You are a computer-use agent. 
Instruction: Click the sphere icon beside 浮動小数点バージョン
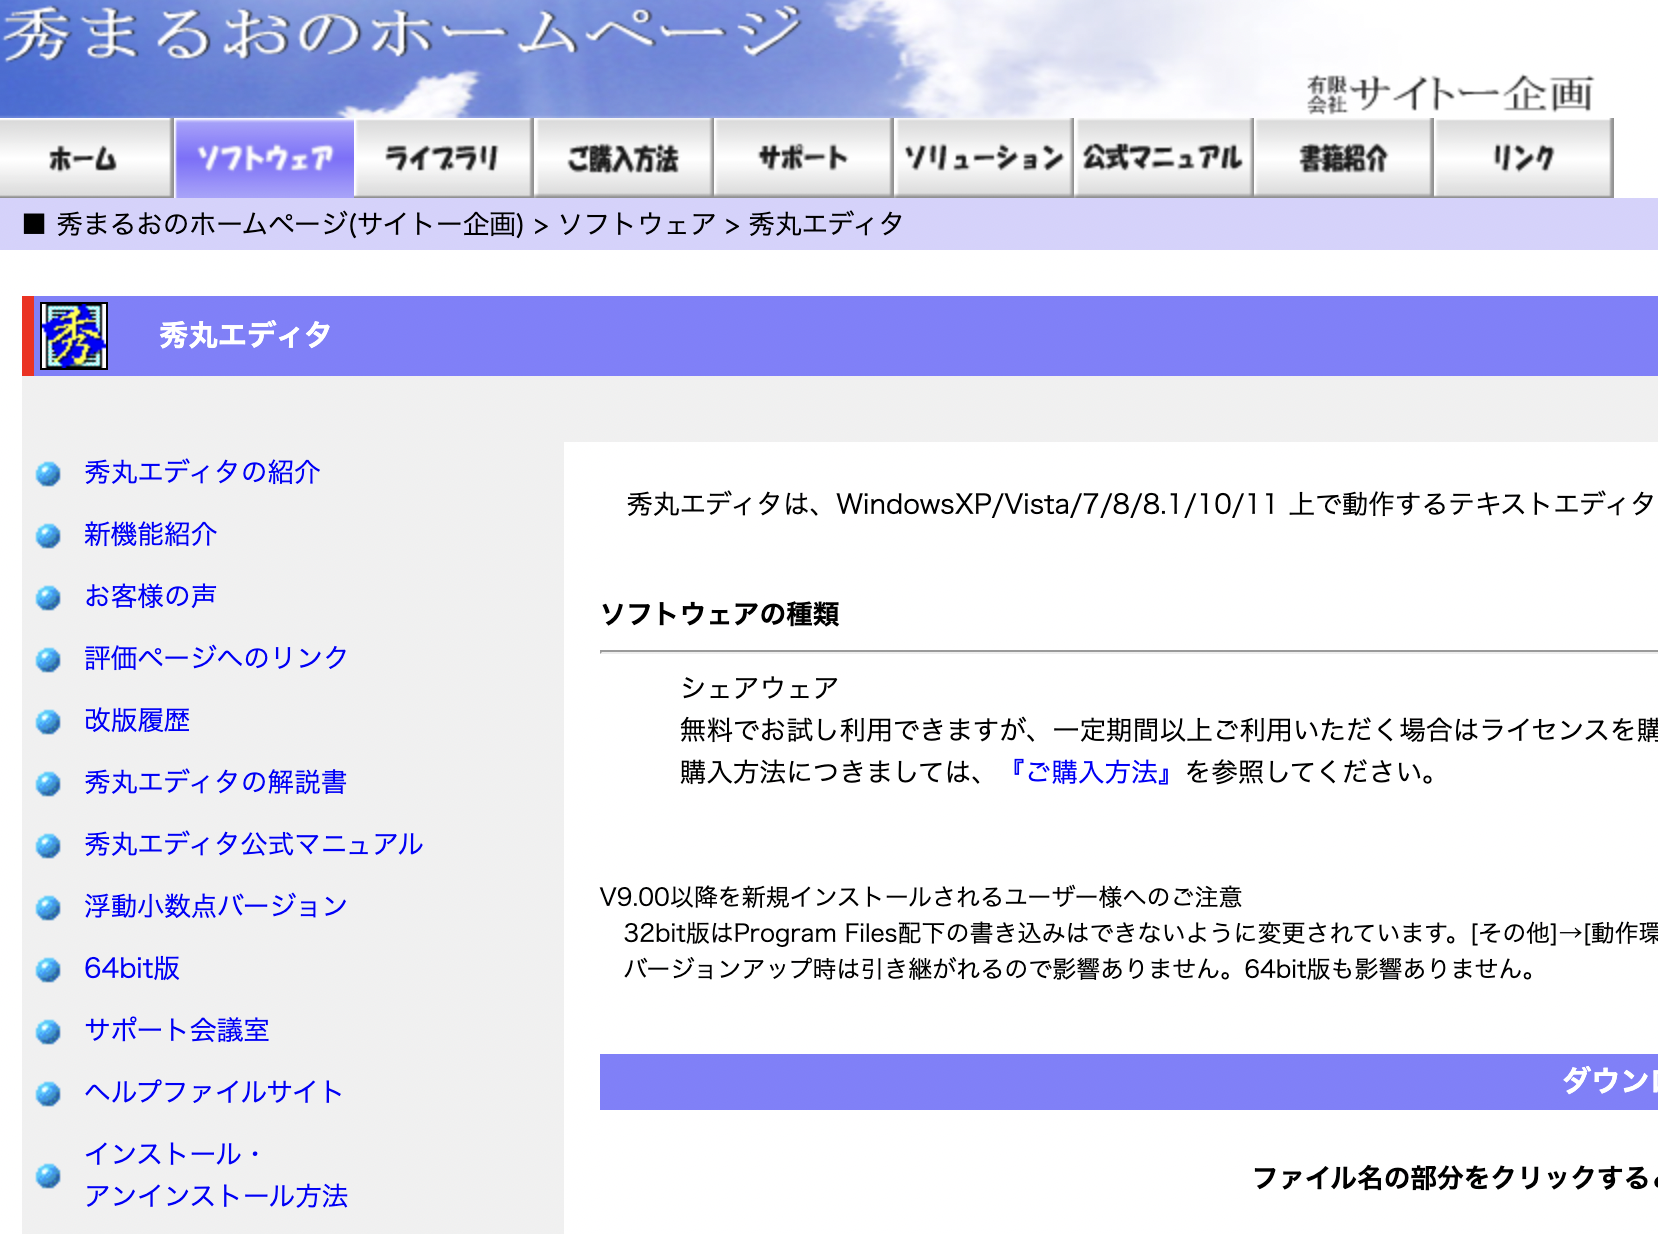[x=47, y=906]
